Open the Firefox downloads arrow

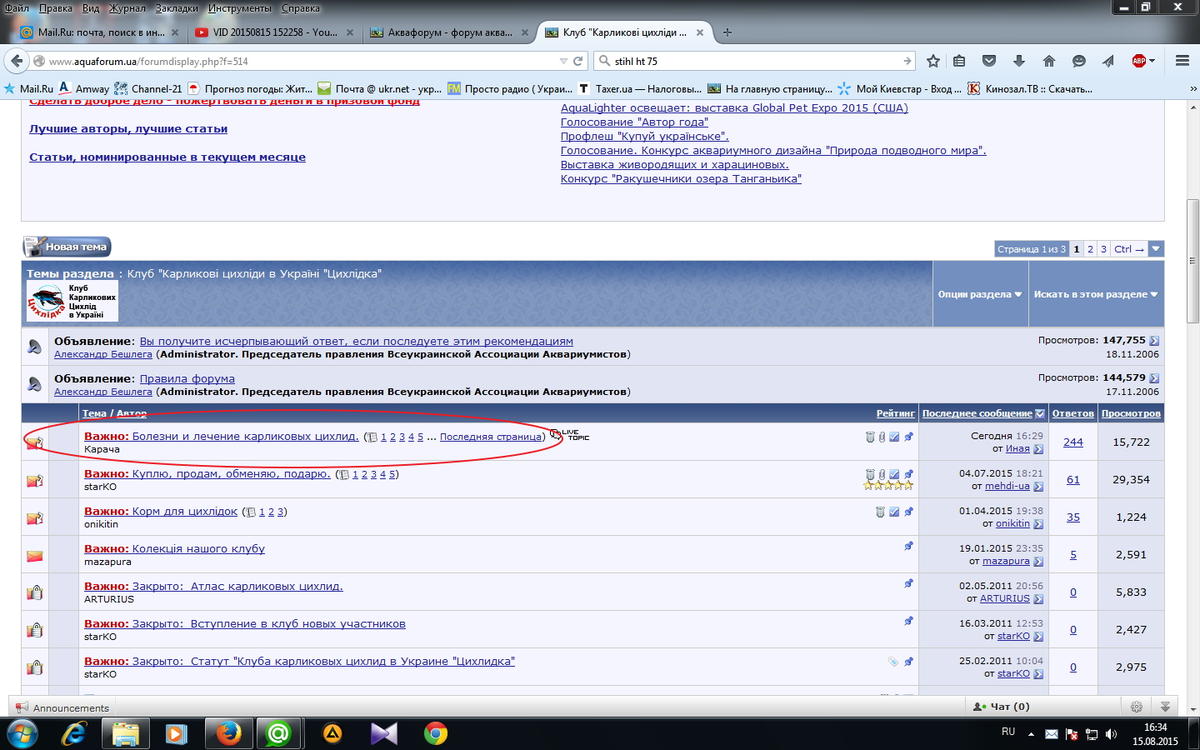[1019, 61]
